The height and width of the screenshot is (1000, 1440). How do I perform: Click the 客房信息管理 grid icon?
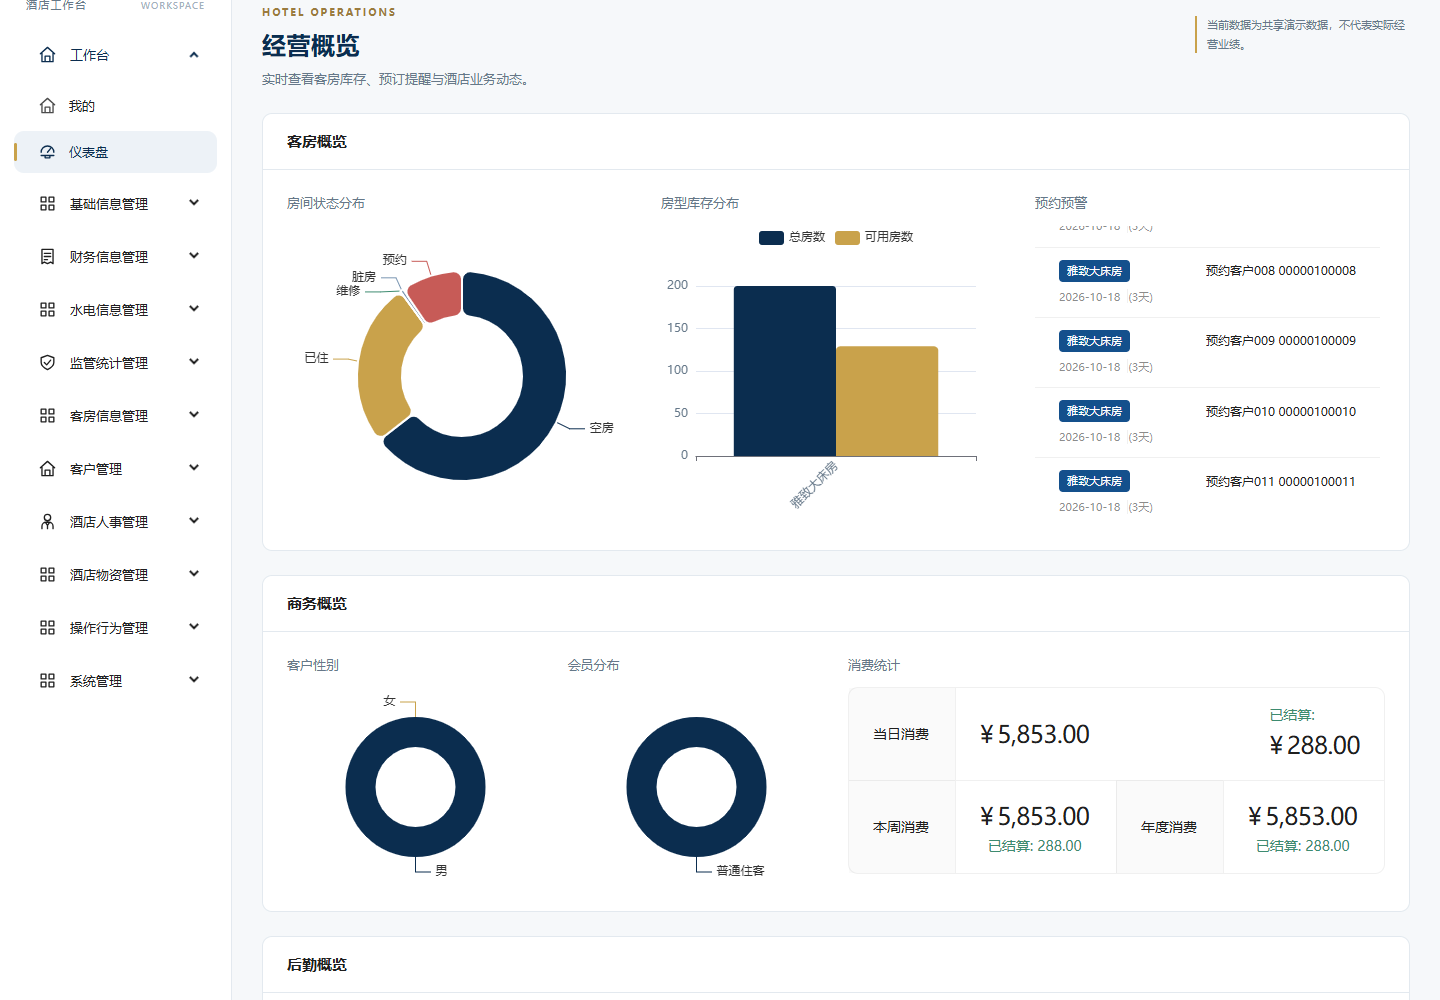(x=47, y=416)
